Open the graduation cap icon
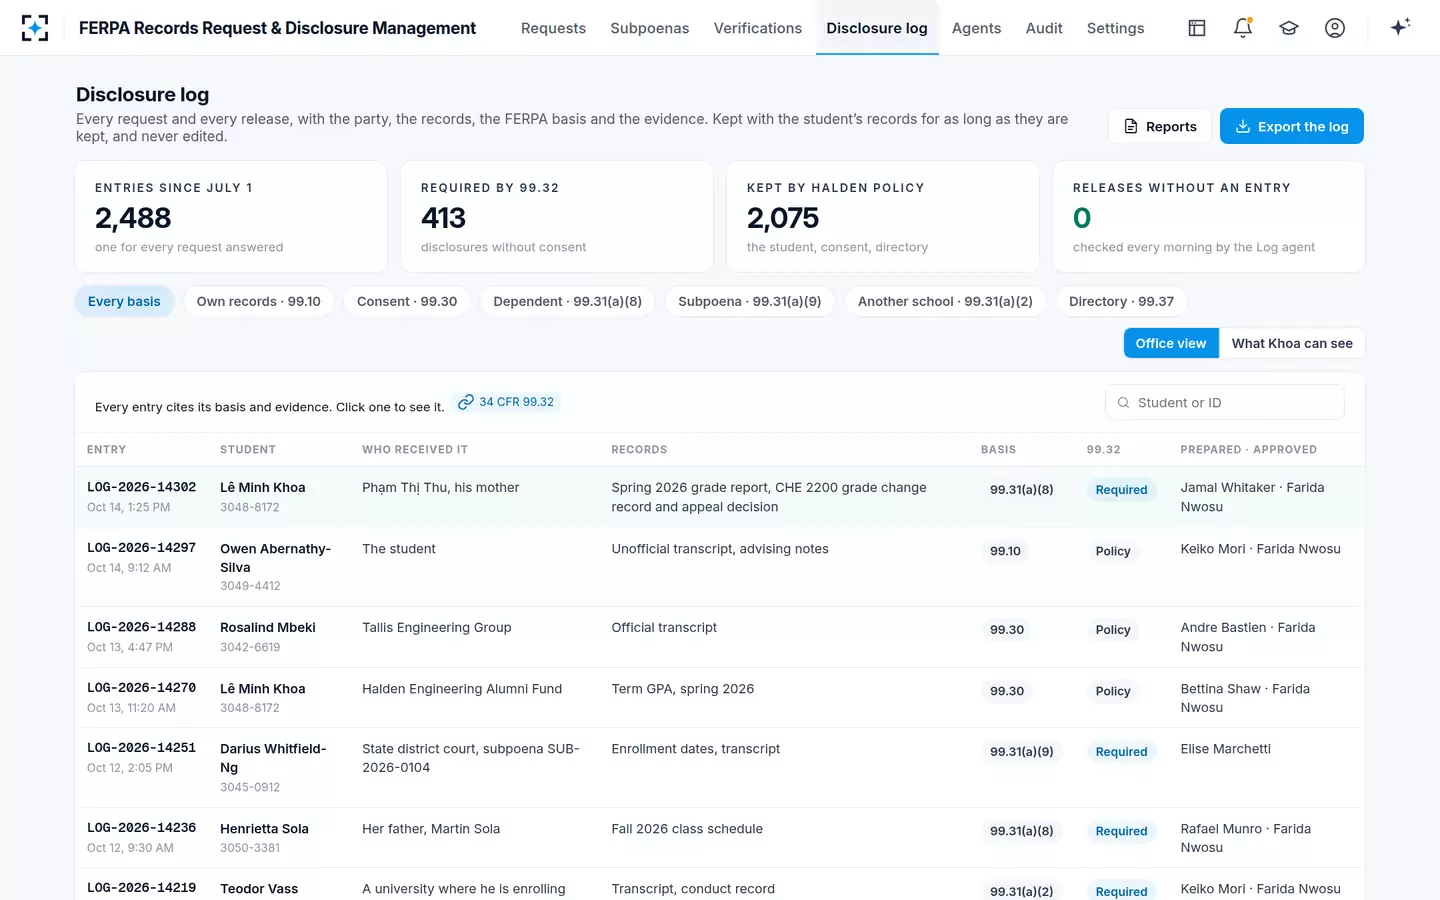 [1289, 28]
